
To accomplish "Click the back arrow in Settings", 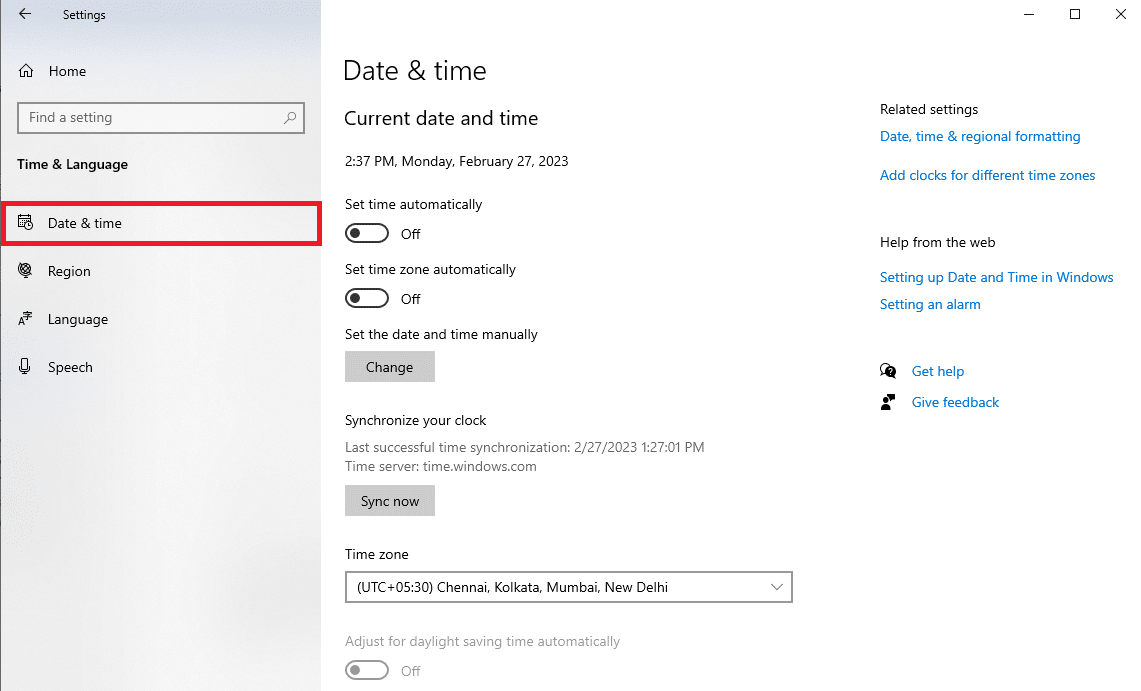I will tap(25, 14).
